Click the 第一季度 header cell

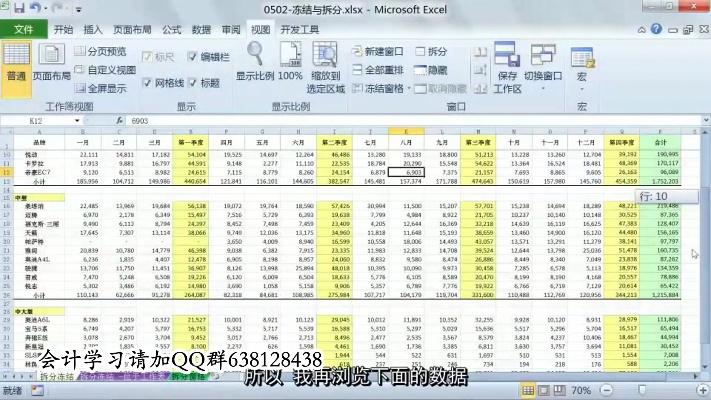click(x=191, y=142)
